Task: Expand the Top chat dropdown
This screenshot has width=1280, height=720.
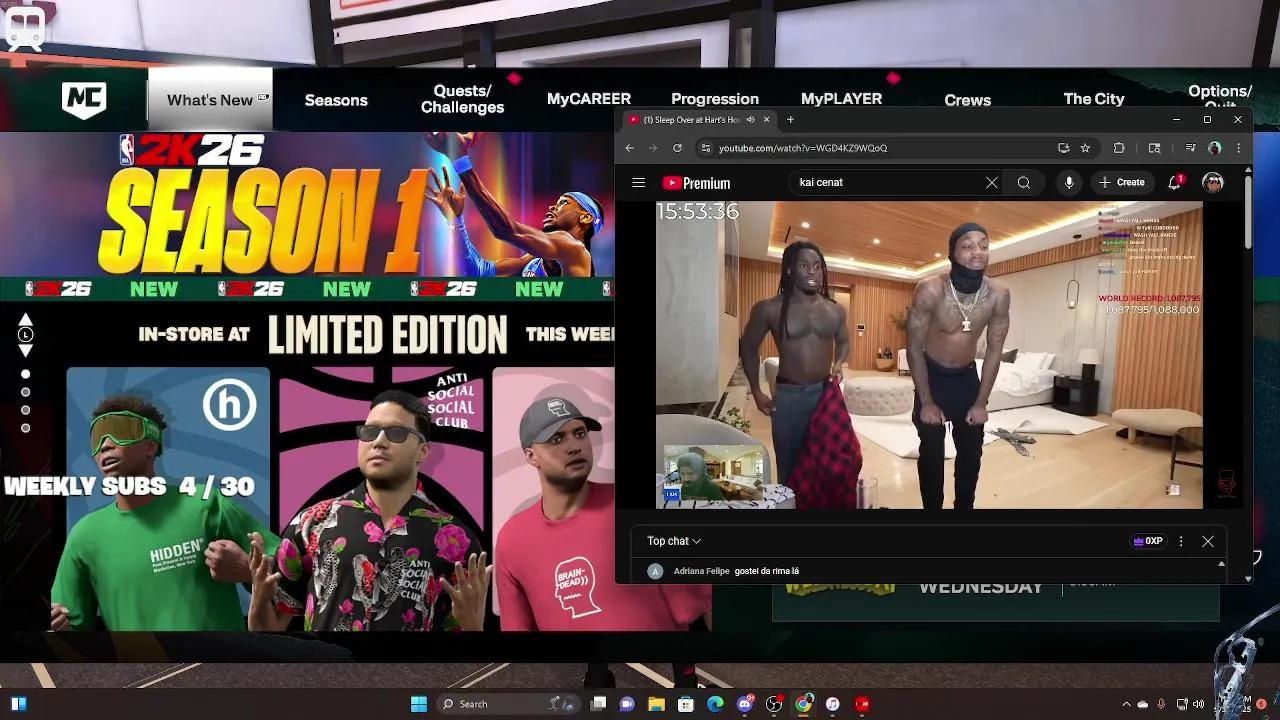Action: pos(673,541)
